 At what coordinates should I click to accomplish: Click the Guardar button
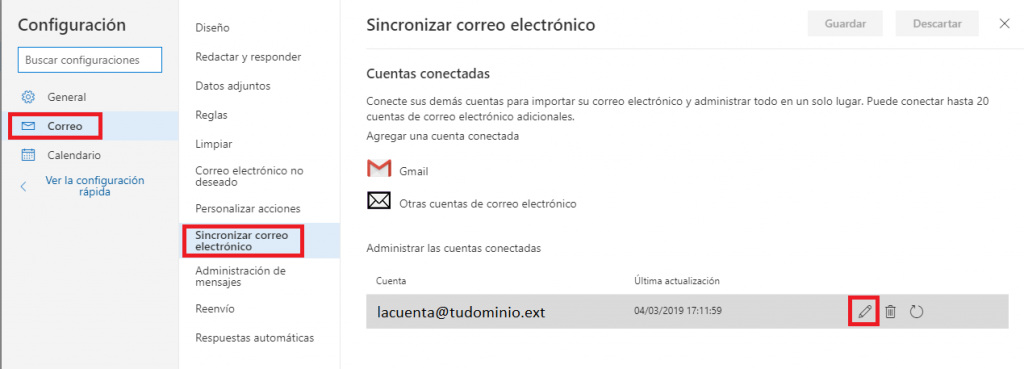[845, 24]
